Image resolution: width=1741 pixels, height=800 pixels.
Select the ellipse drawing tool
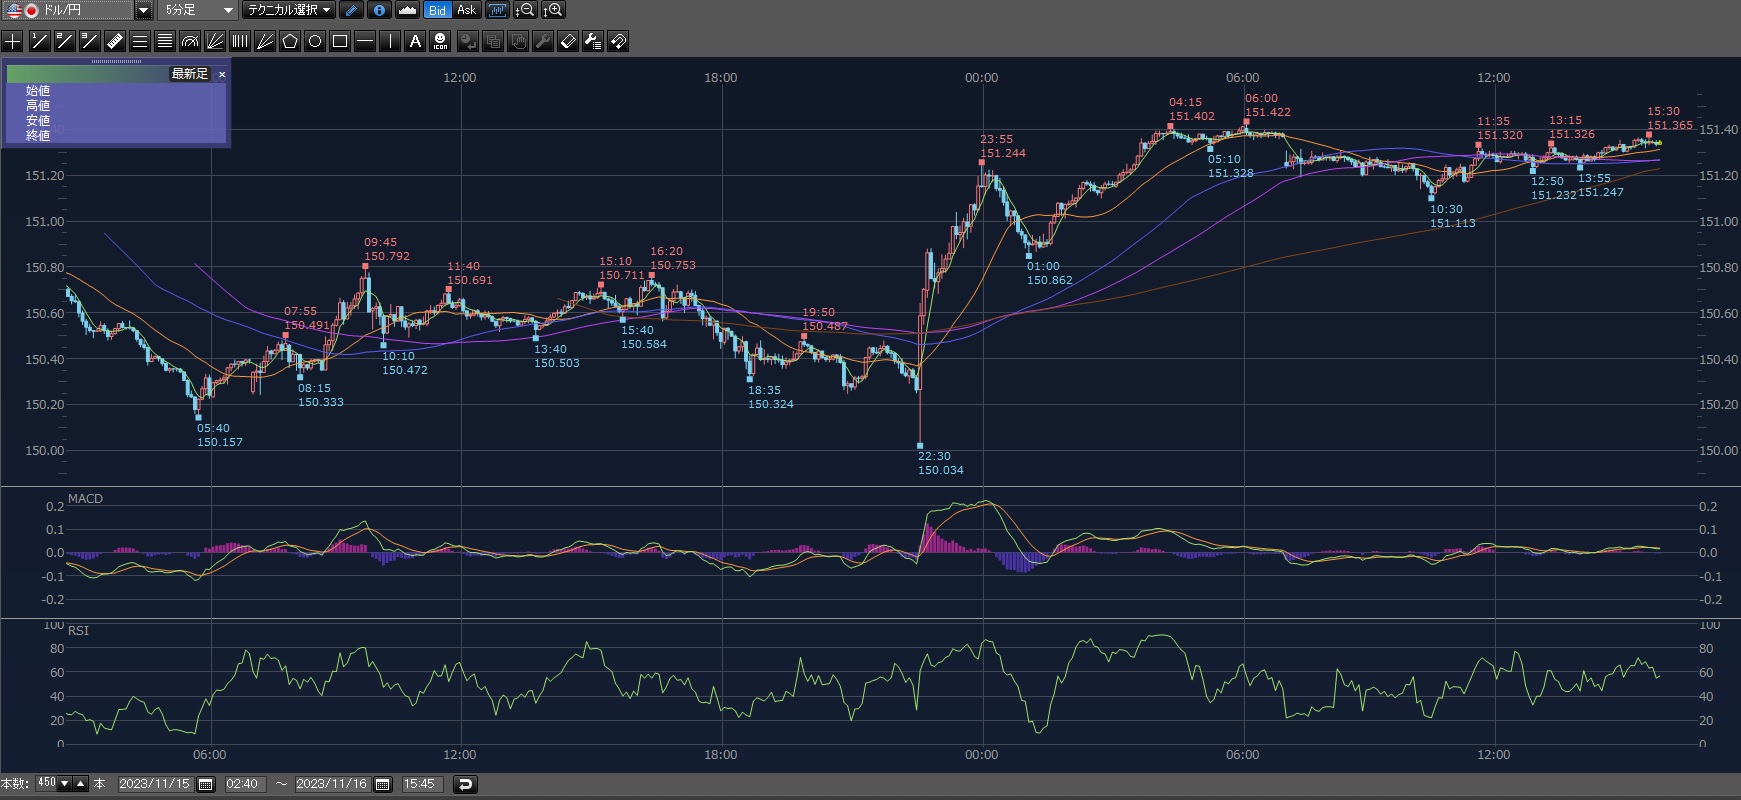315,41
